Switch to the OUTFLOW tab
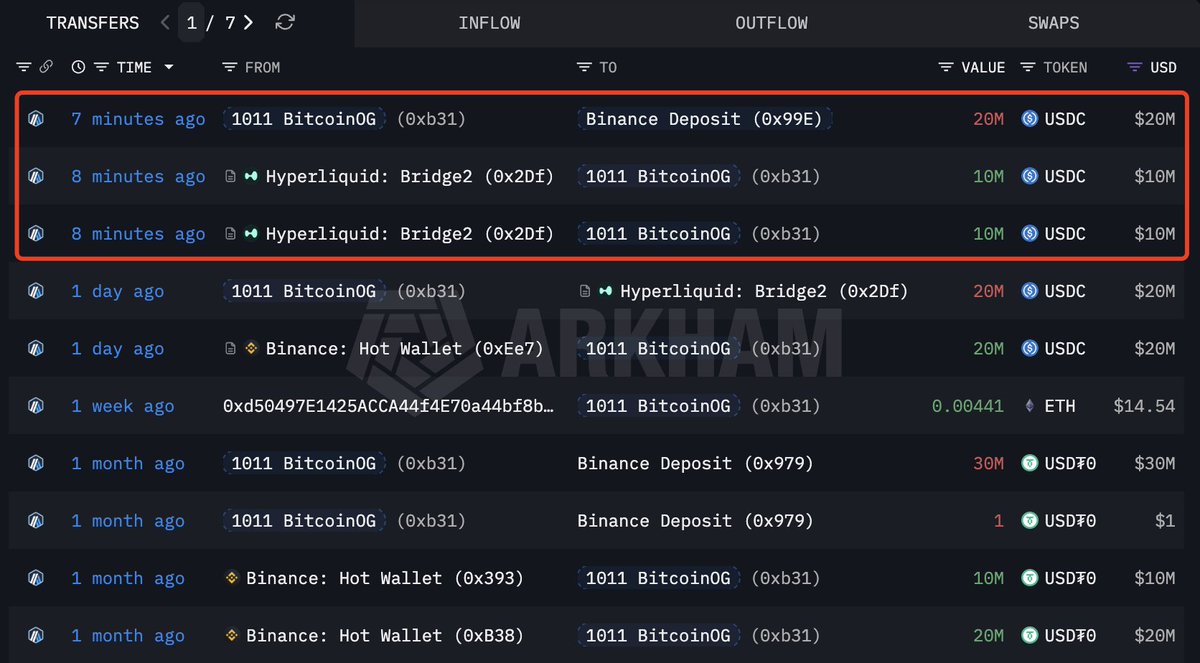The image size is (1200, 663). tap(771, 23)
